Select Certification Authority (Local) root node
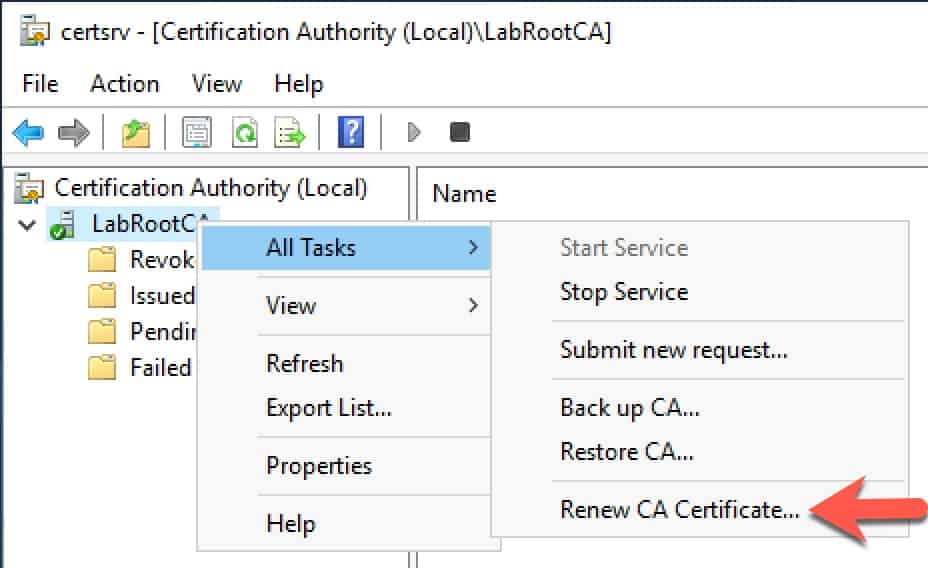The image size is (928, 568). [211, 188]
